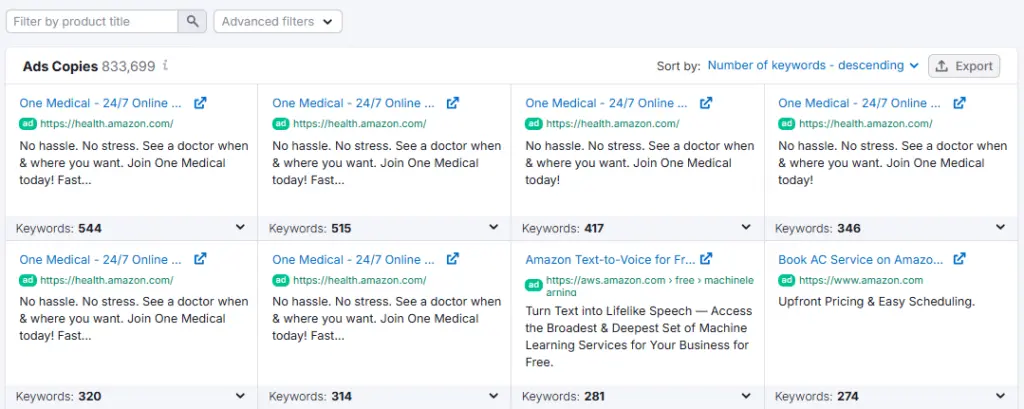
Task: Expand Keywords 314 chevron
Action: (x=493, y=396)
